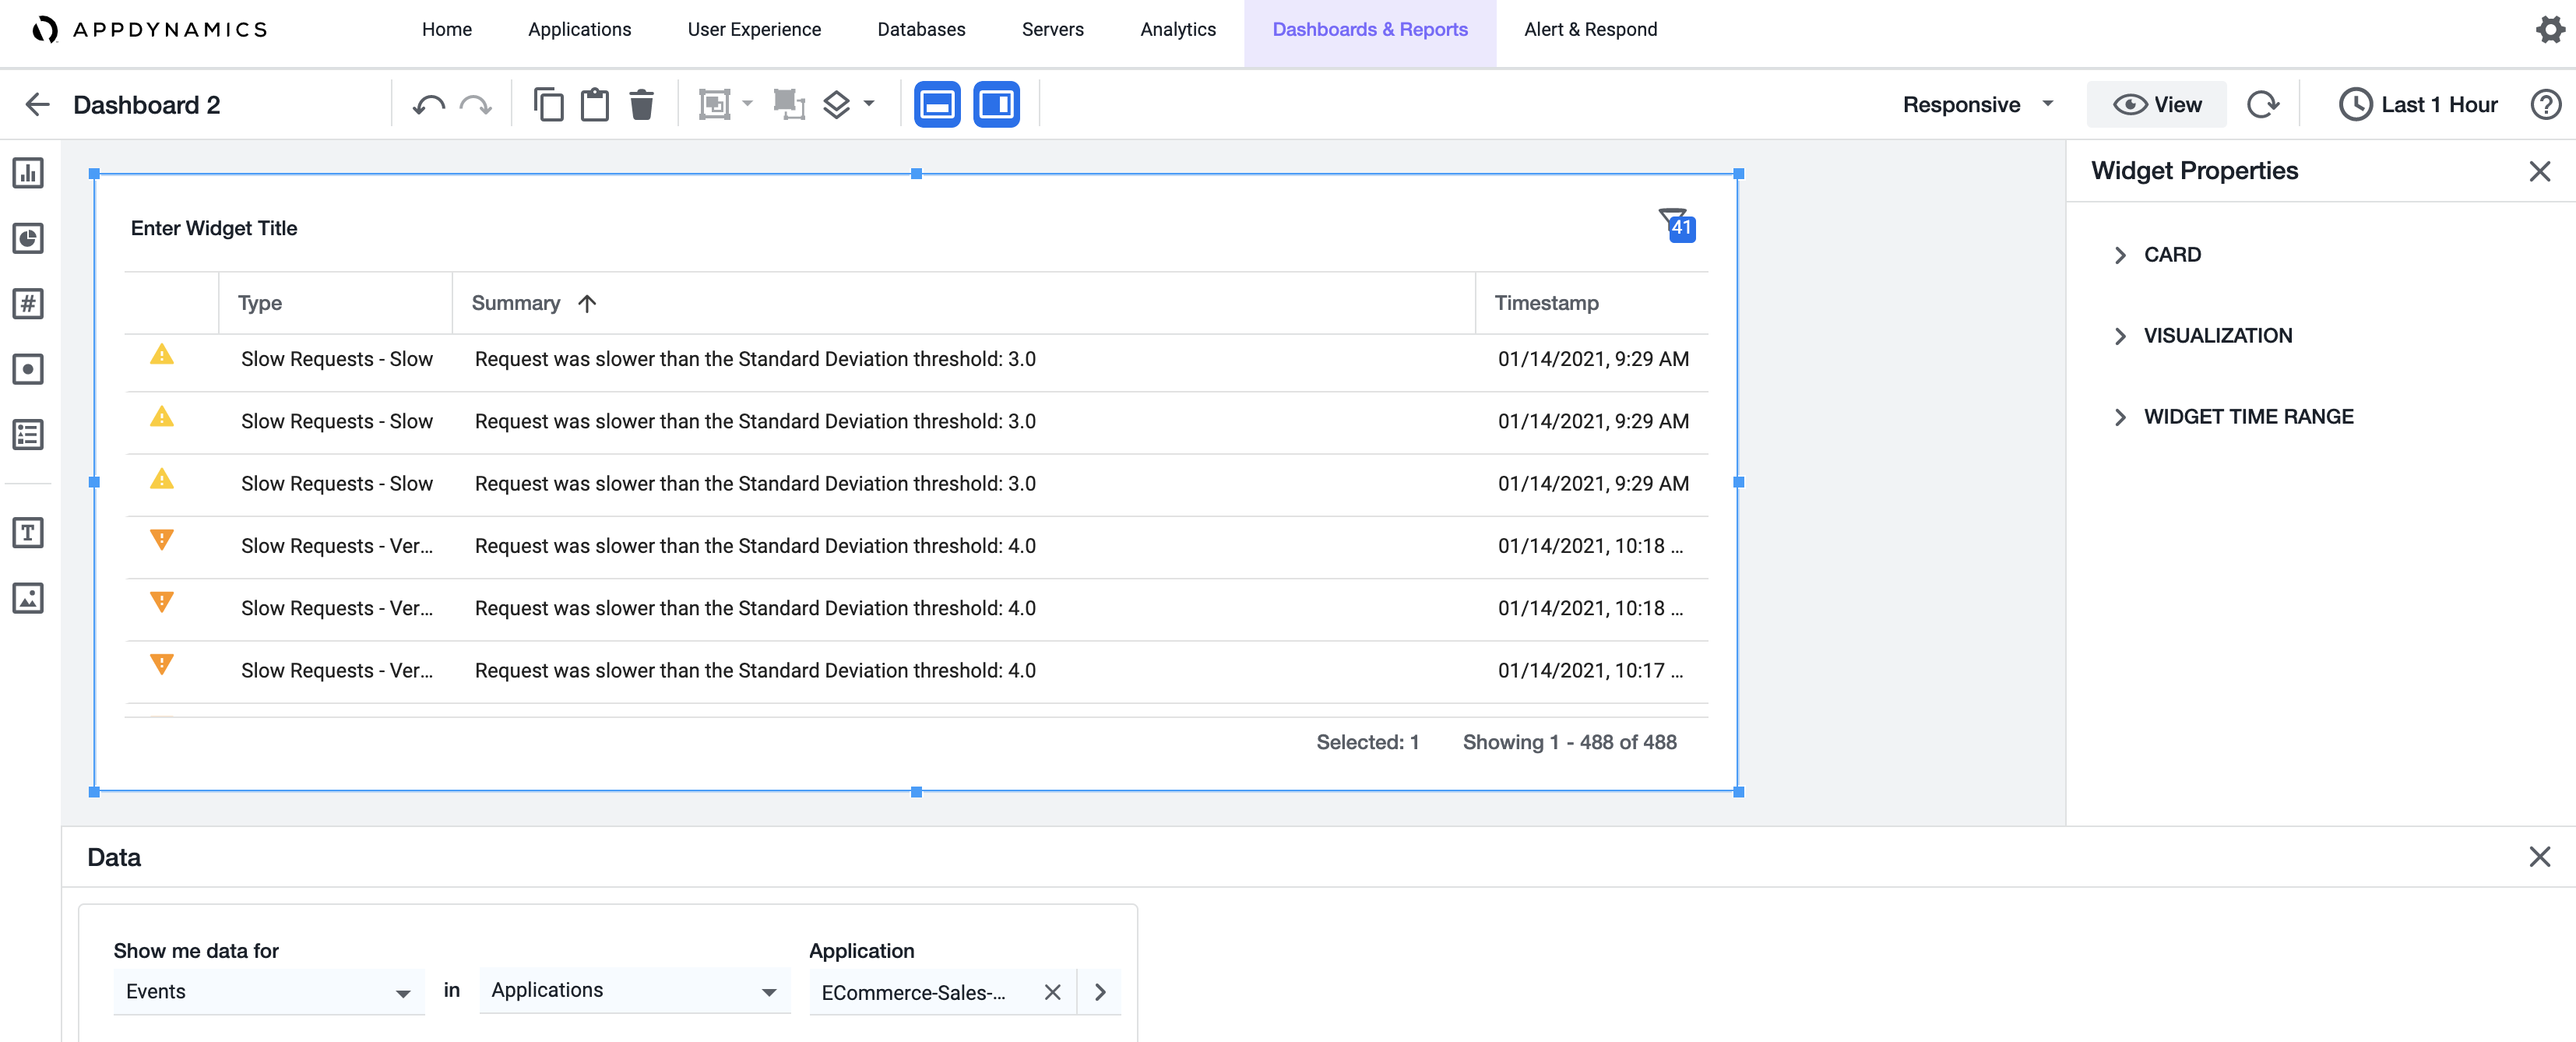Click first 9:29 AM warning triangle icon

click(161, 355)
